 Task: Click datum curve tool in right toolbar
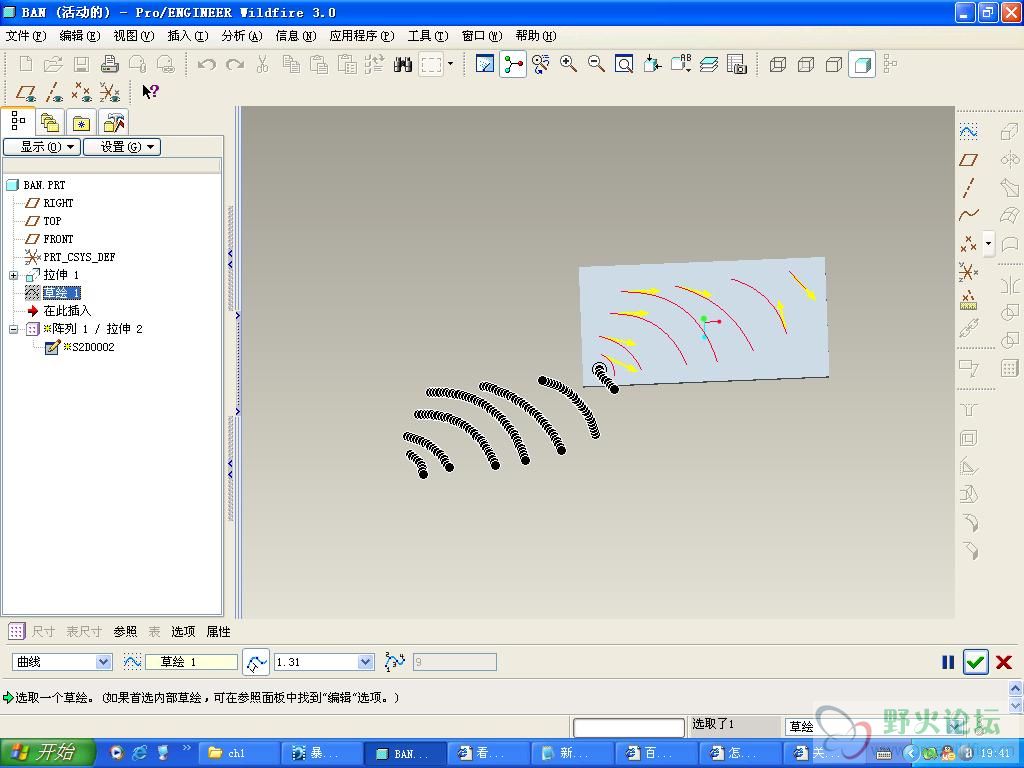pyautogui.click(x=968, y=215)
